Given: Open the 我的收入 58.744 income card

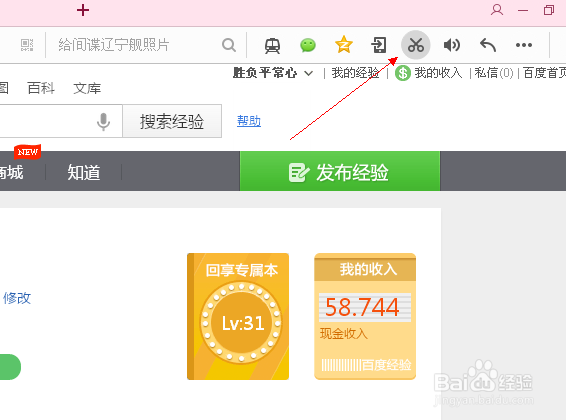Looking at the screenshot, I should click(x=365, y=316).
